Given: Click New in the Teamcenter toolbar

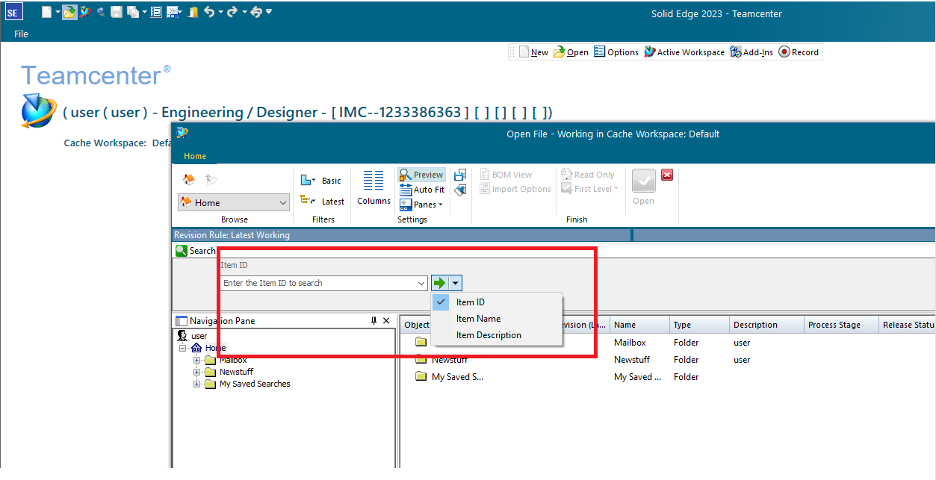Looking at the screenshot, I should pyautogui.click(x=533, y=53).
